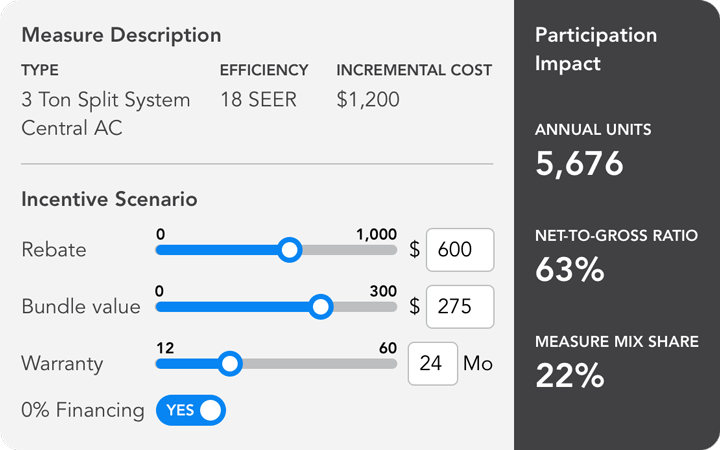
Task: Click the Bundle value slider handle
Action: pyautogui.click(x=321, y=307)
